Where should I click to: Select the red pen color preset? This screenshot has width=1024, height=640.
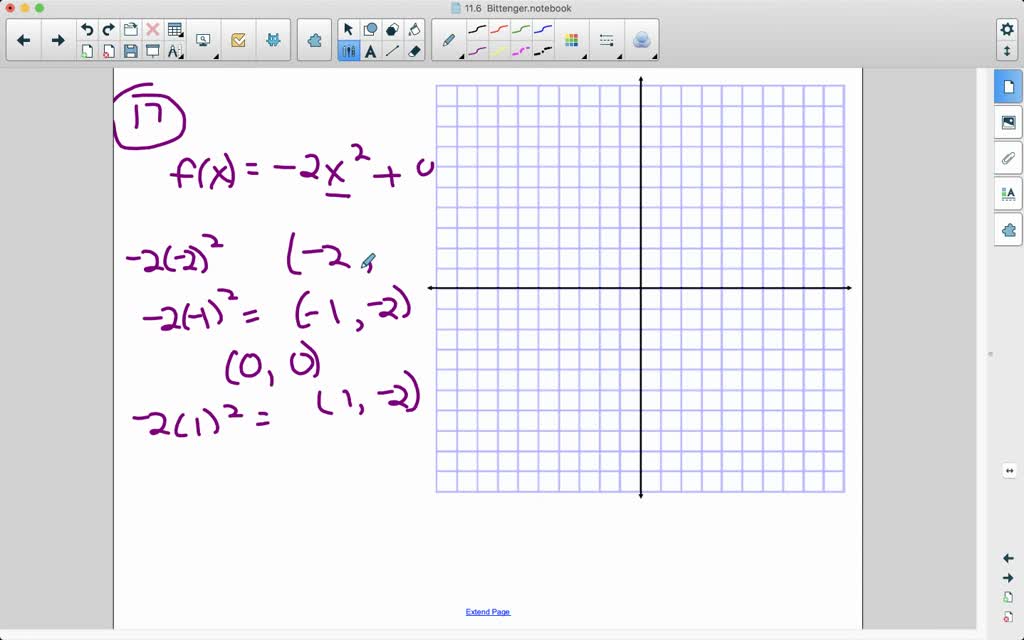[500, 30]
